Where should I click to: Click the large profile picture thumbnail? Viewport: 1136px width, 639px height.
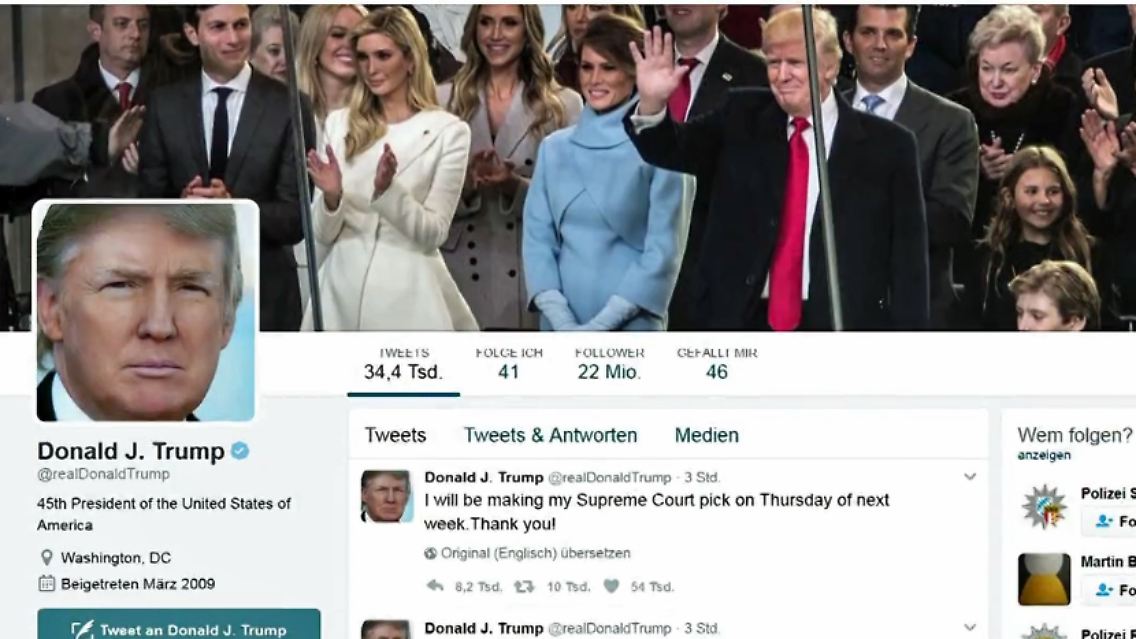146,311
